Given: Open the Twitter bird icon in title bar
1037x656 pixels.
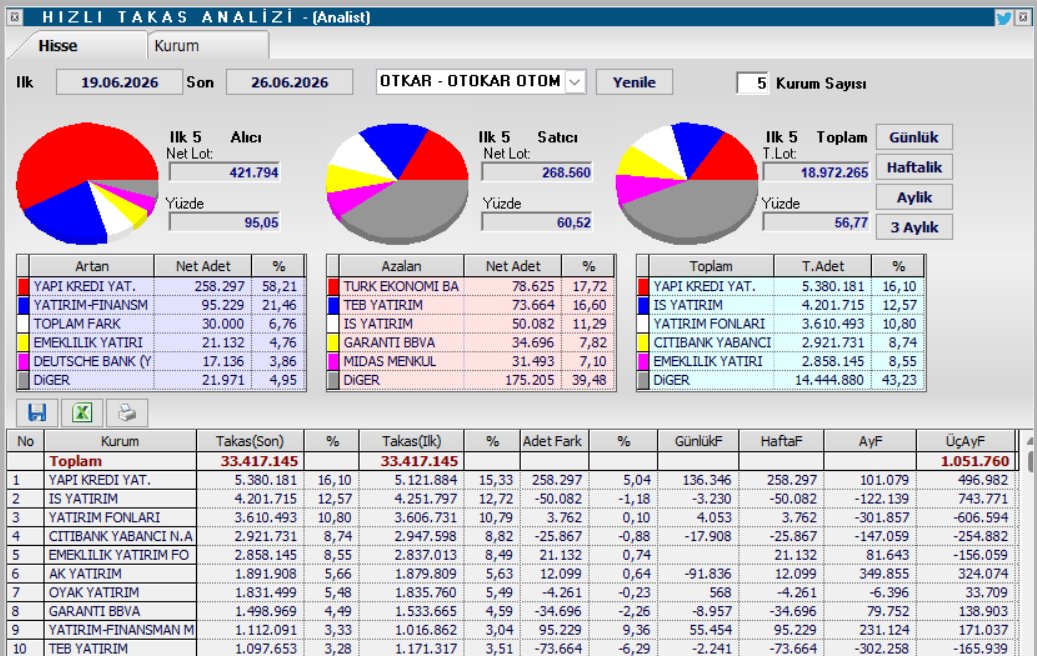Looking at the screenshot, I should point(1003,17).
